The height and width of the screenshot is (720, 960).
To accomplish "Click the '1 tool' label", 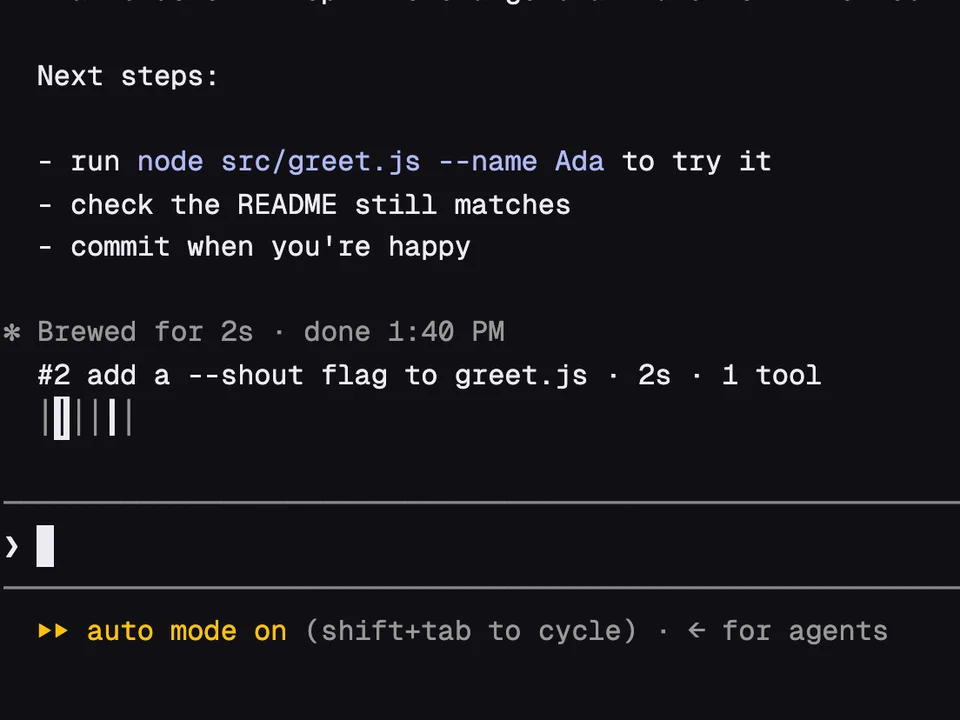I will [x=771, y=375].
